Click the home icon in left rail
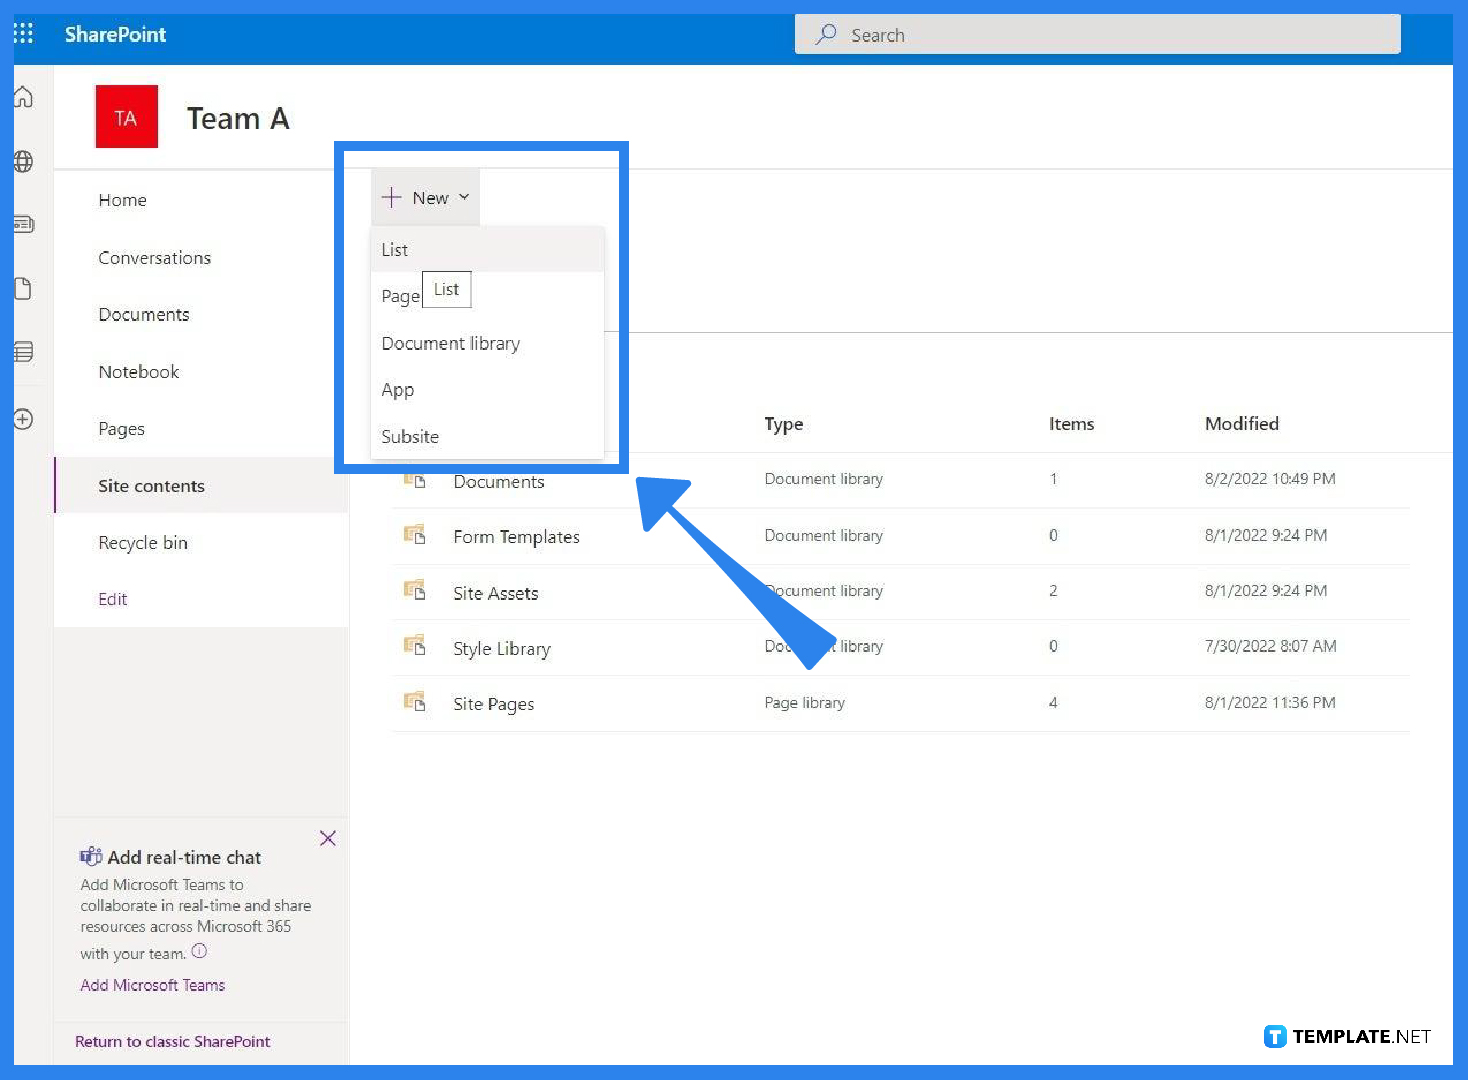This screenshot has width=1468, height=1080. pyautogui.click(x=23, y=97)
